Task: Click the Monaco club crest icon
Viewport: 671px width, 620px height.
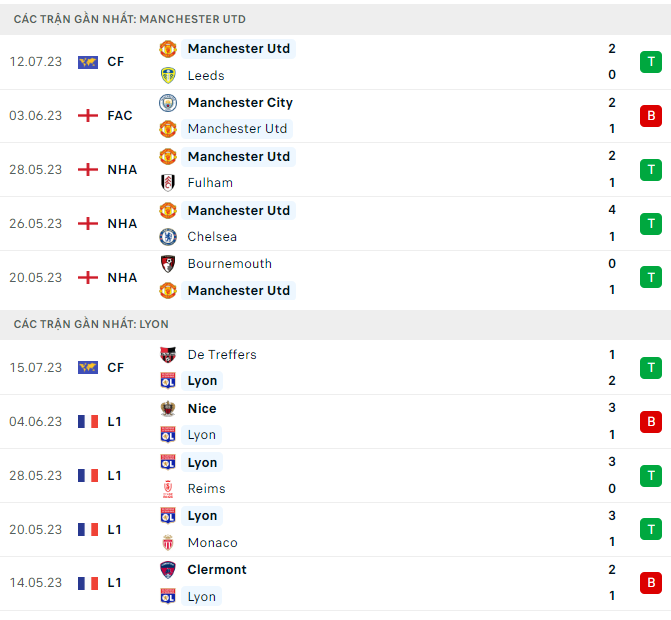Action: (168, 543)
